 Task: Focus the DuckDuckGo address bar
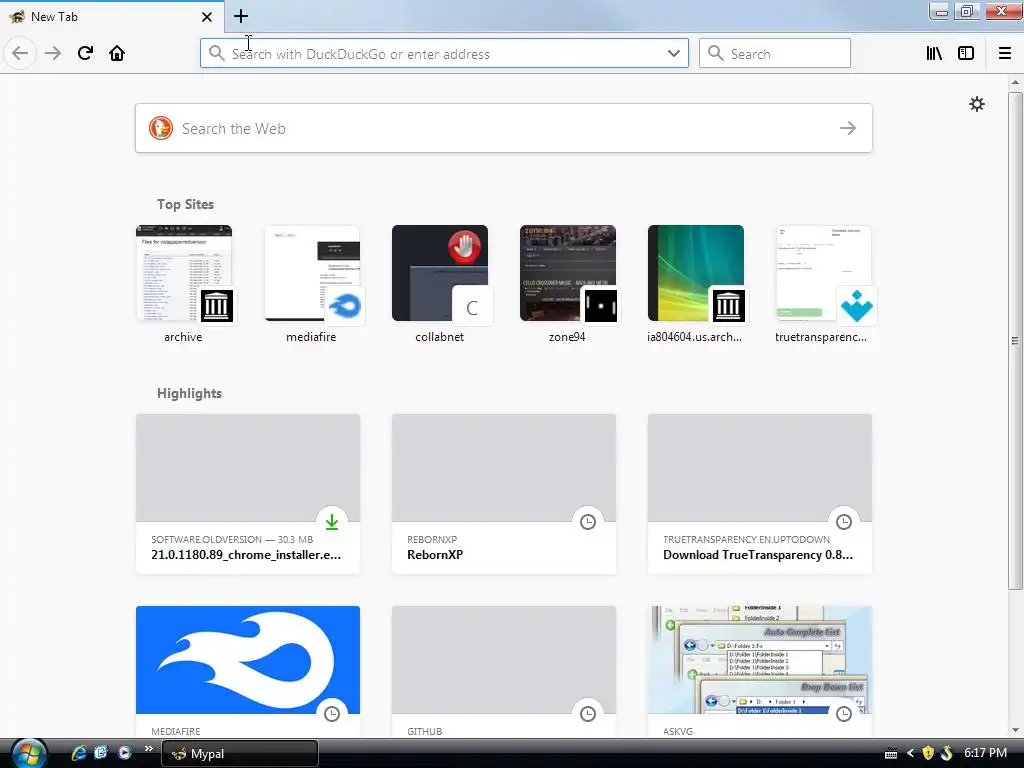(x=444, y=54)
